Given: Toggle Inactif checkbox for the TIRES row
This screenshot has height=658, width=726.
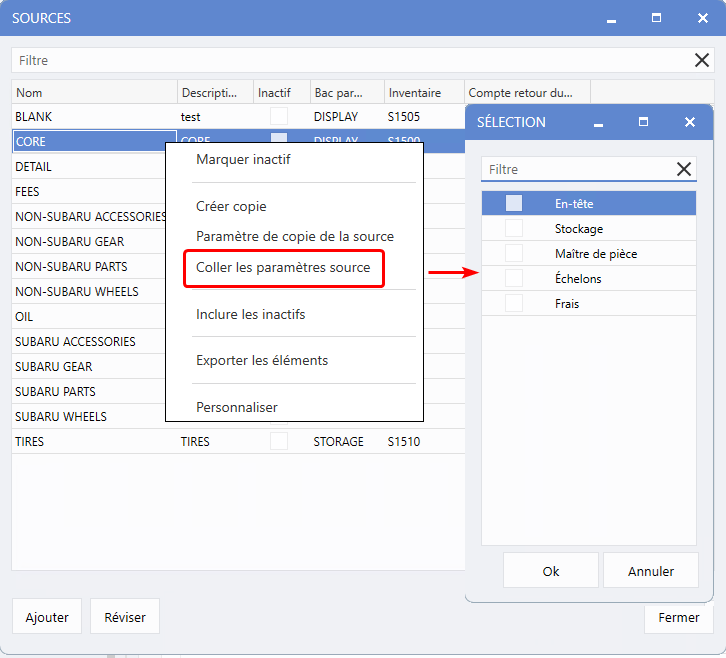Looking at the screenshot, I should (x=279, y=441).
